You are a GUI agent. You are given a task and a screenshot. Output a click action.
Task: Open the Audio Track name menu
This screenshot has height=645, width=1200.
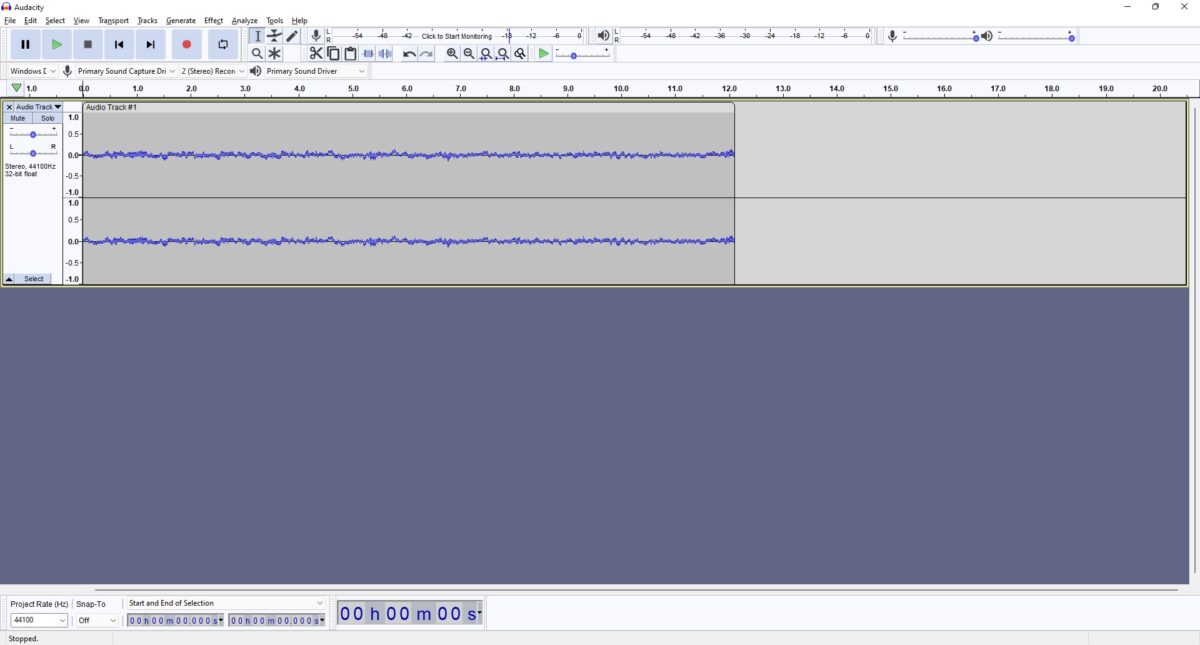(x=35, y=106)
